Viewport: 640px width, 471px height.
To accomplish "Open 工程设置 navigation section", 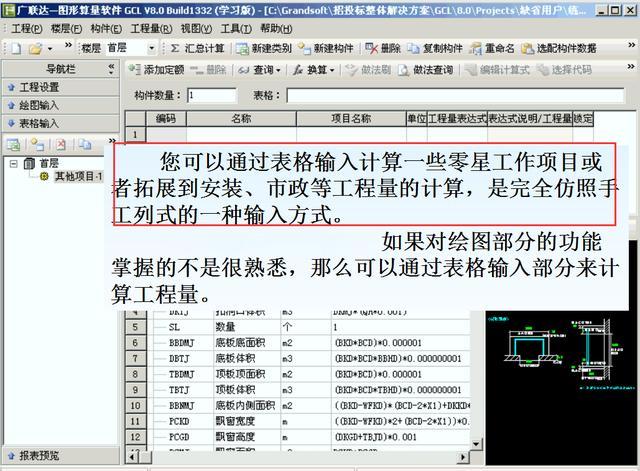I will (x=60, y=87).
